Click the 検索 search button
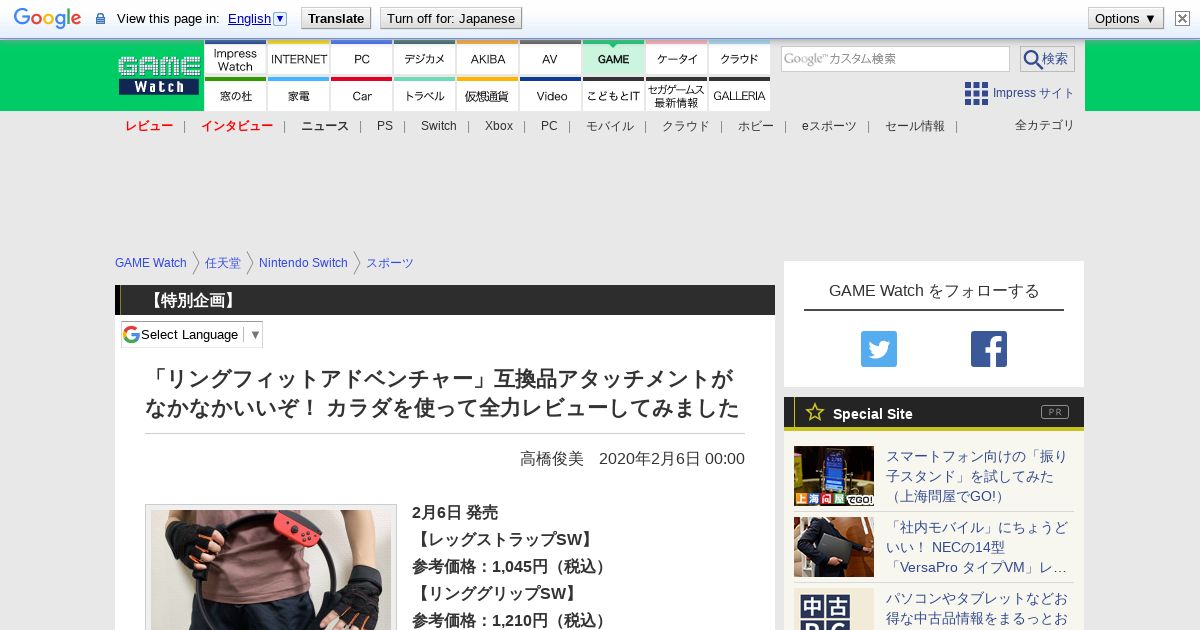This screenshot has width=1200, height=630. [x=1047, y=59]
